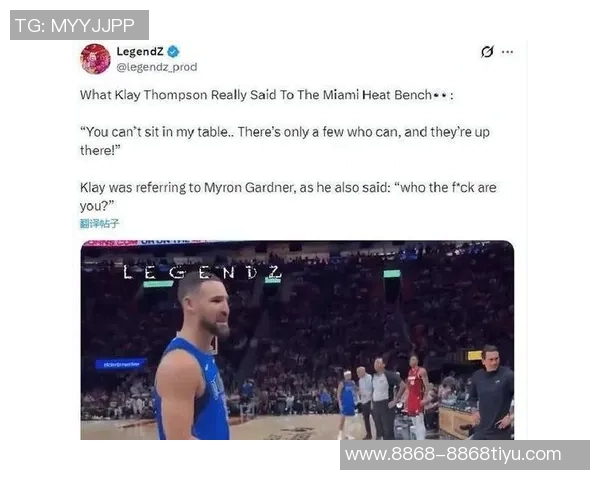Click the blue verified badge next to LegendZ

[173, 51]
